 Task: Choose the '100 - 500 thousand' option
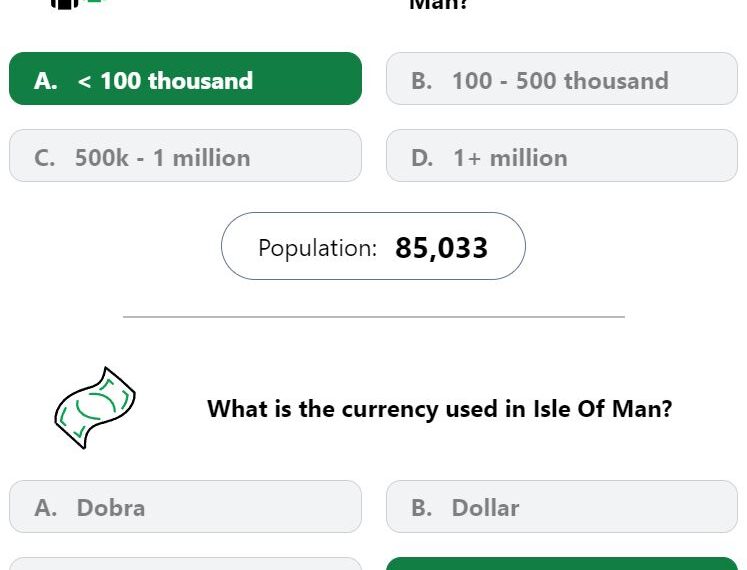click(x=562, y=79)
